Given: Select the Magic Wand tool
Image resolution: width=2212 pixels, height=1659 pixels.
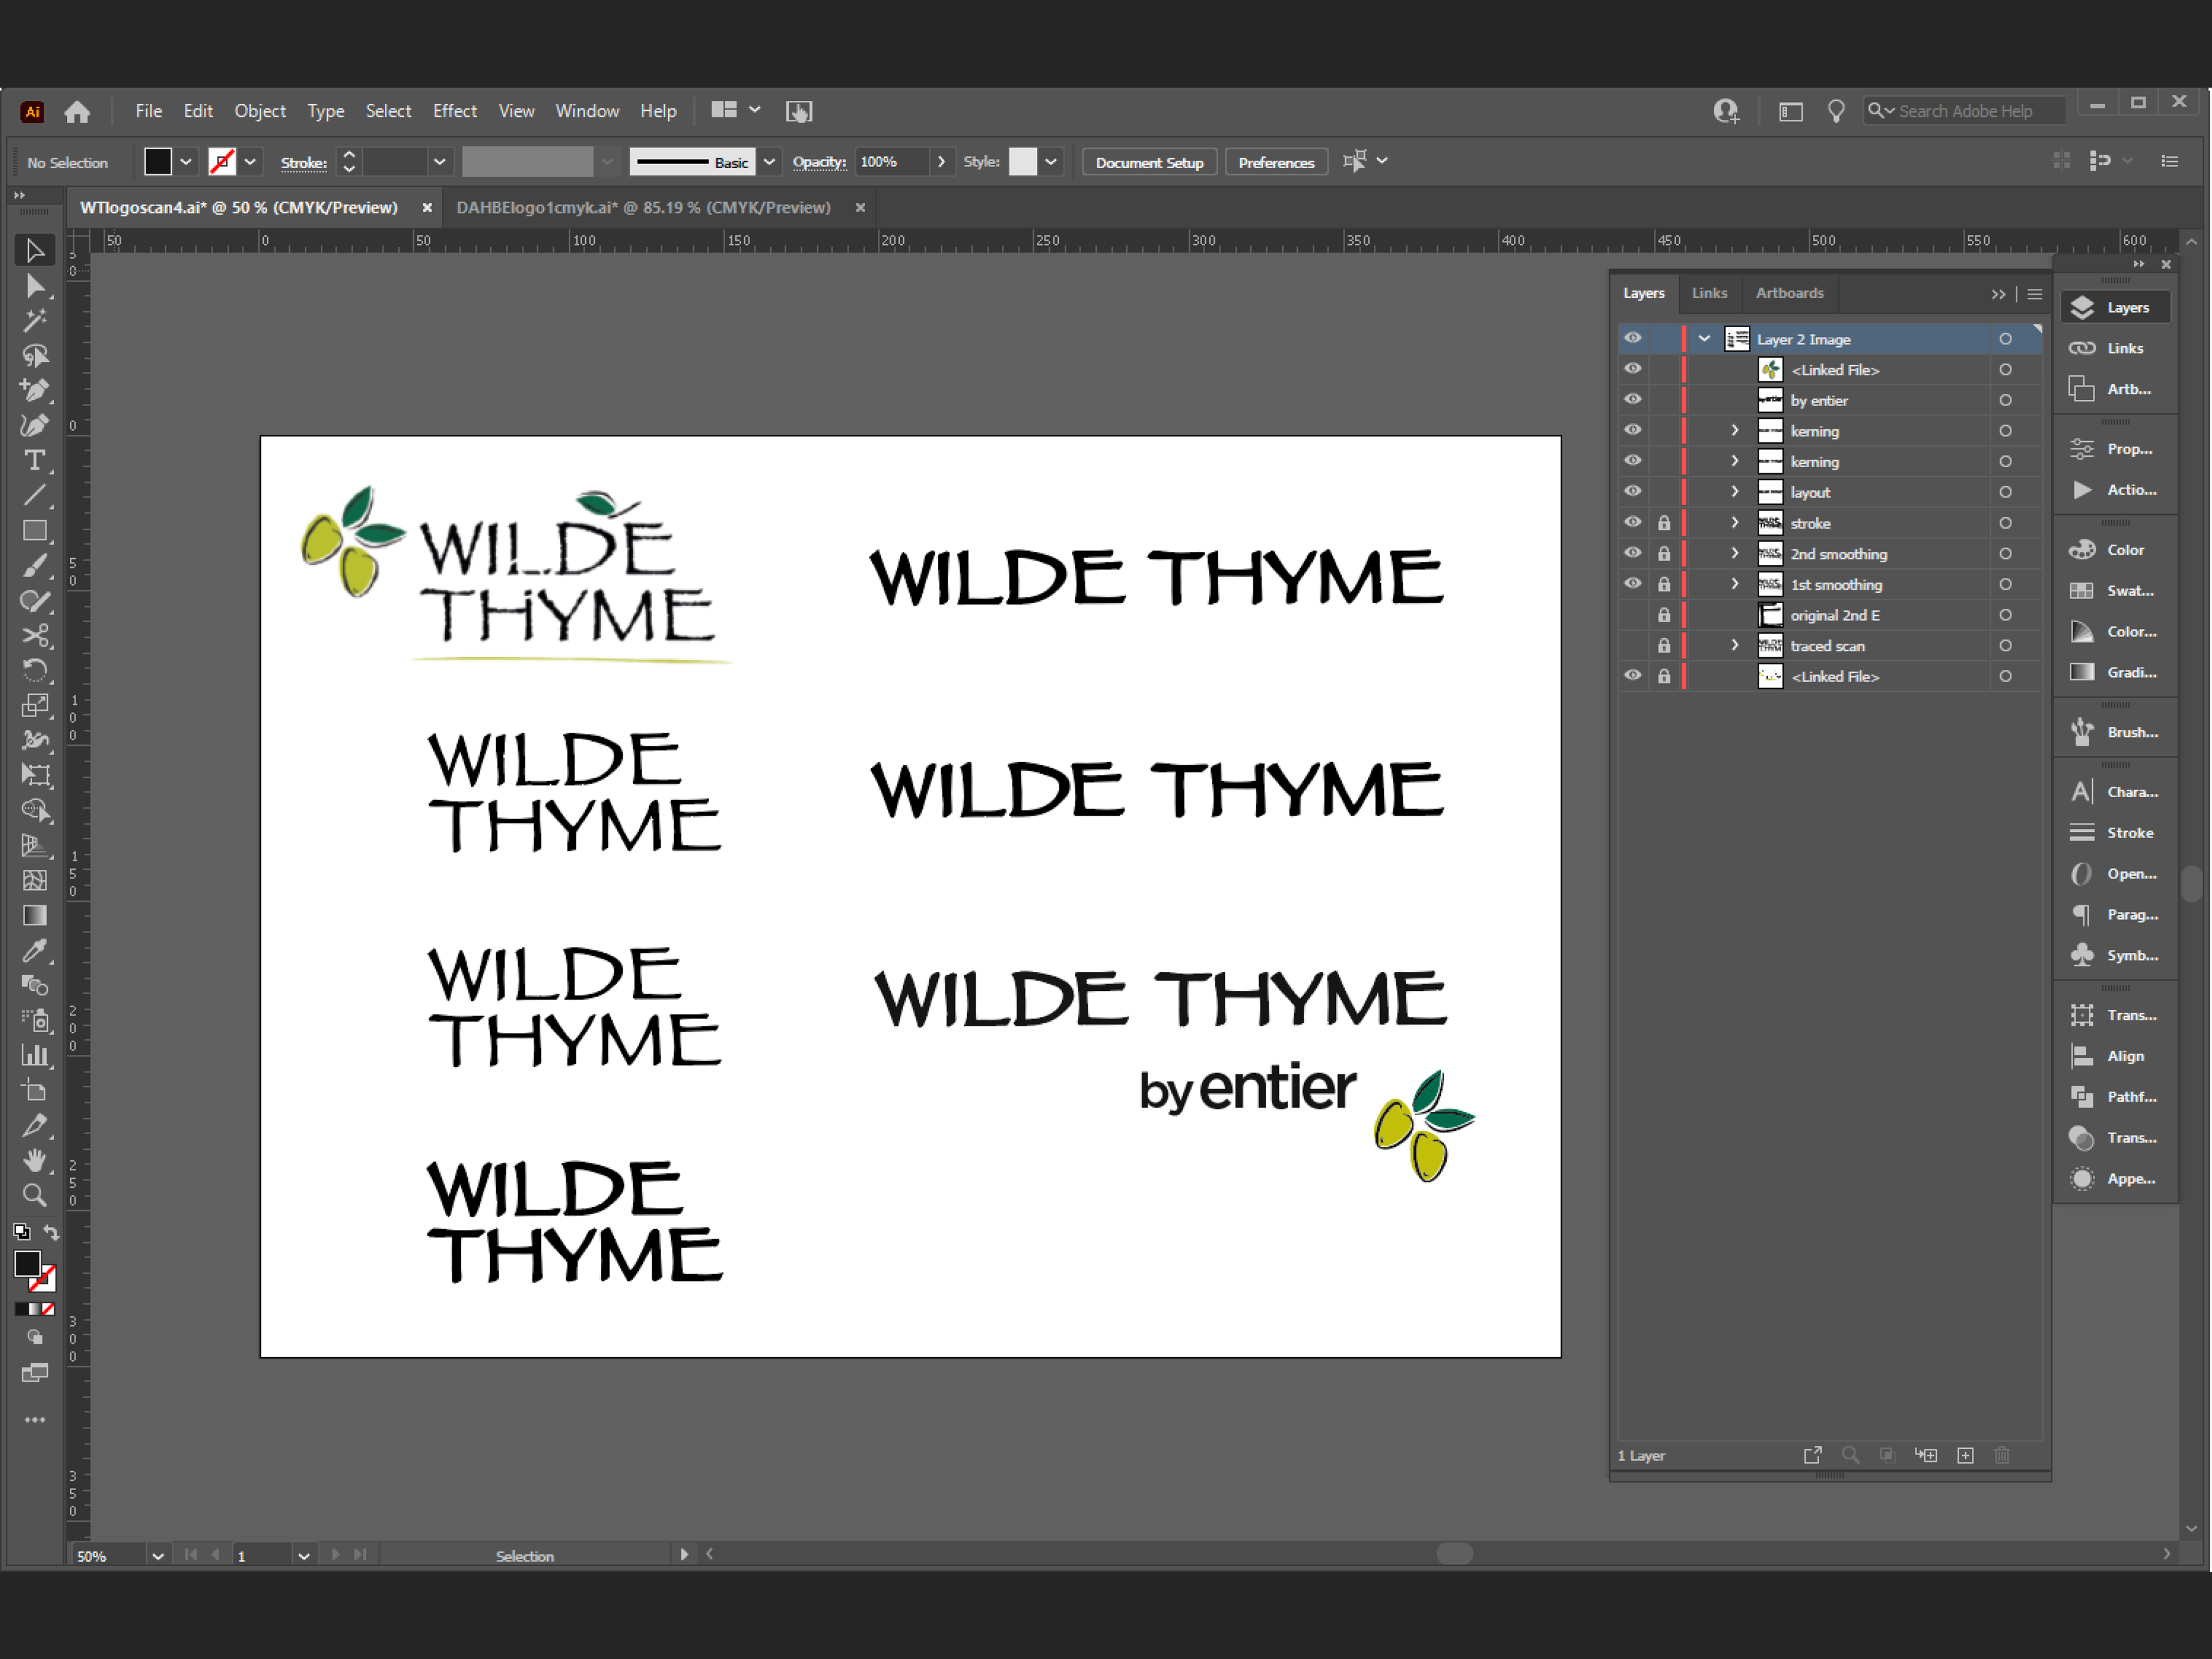Looking at the screenshot, I should (x=34, y=321).
